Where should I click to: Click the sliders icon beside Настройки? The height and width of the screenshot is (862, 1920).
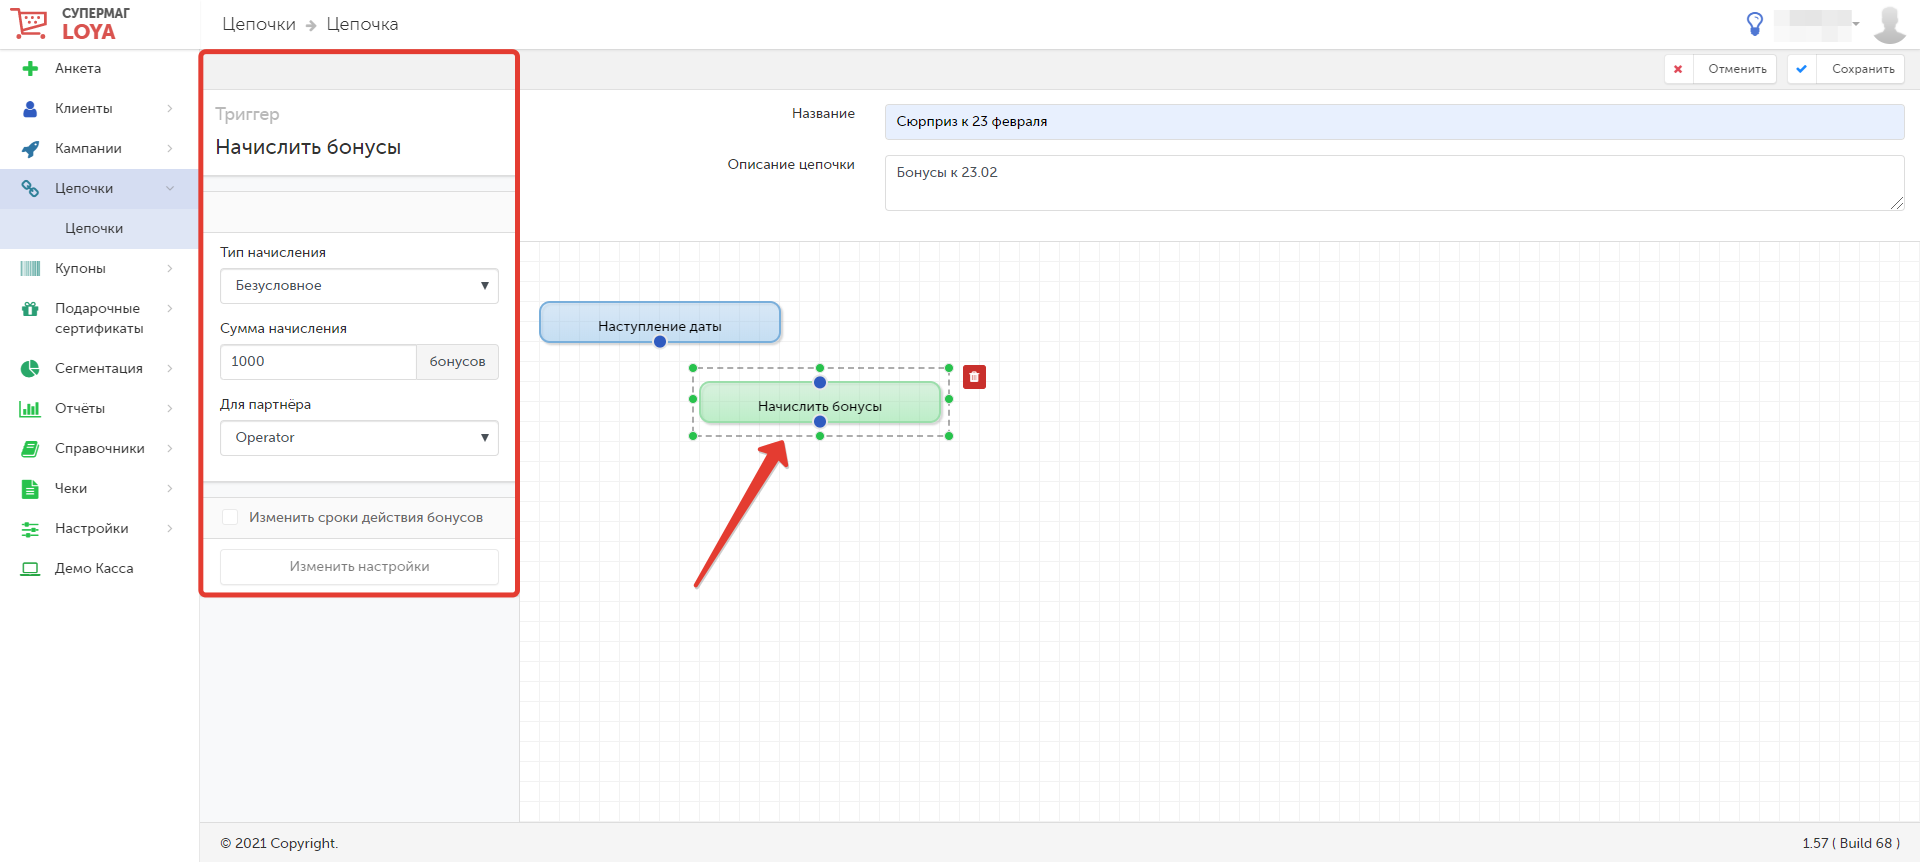pyautogui.click(x=30, y=529)
